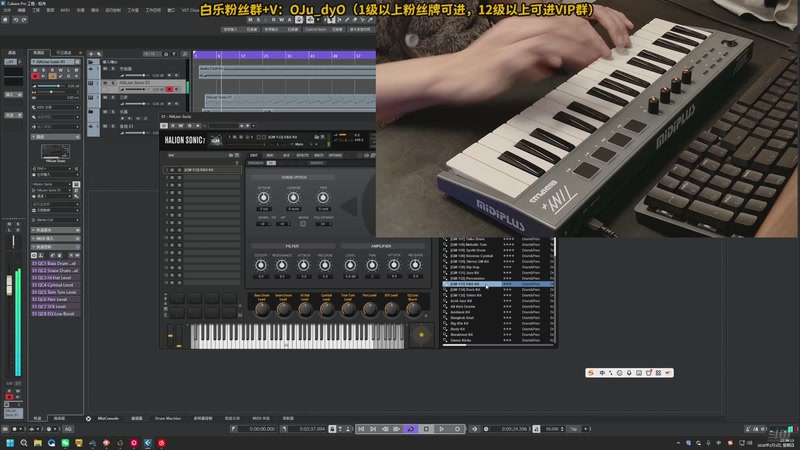
Task: Click the Bass Drum Level quick control knob
Action: pyautogui.click(x=262, y=309)
